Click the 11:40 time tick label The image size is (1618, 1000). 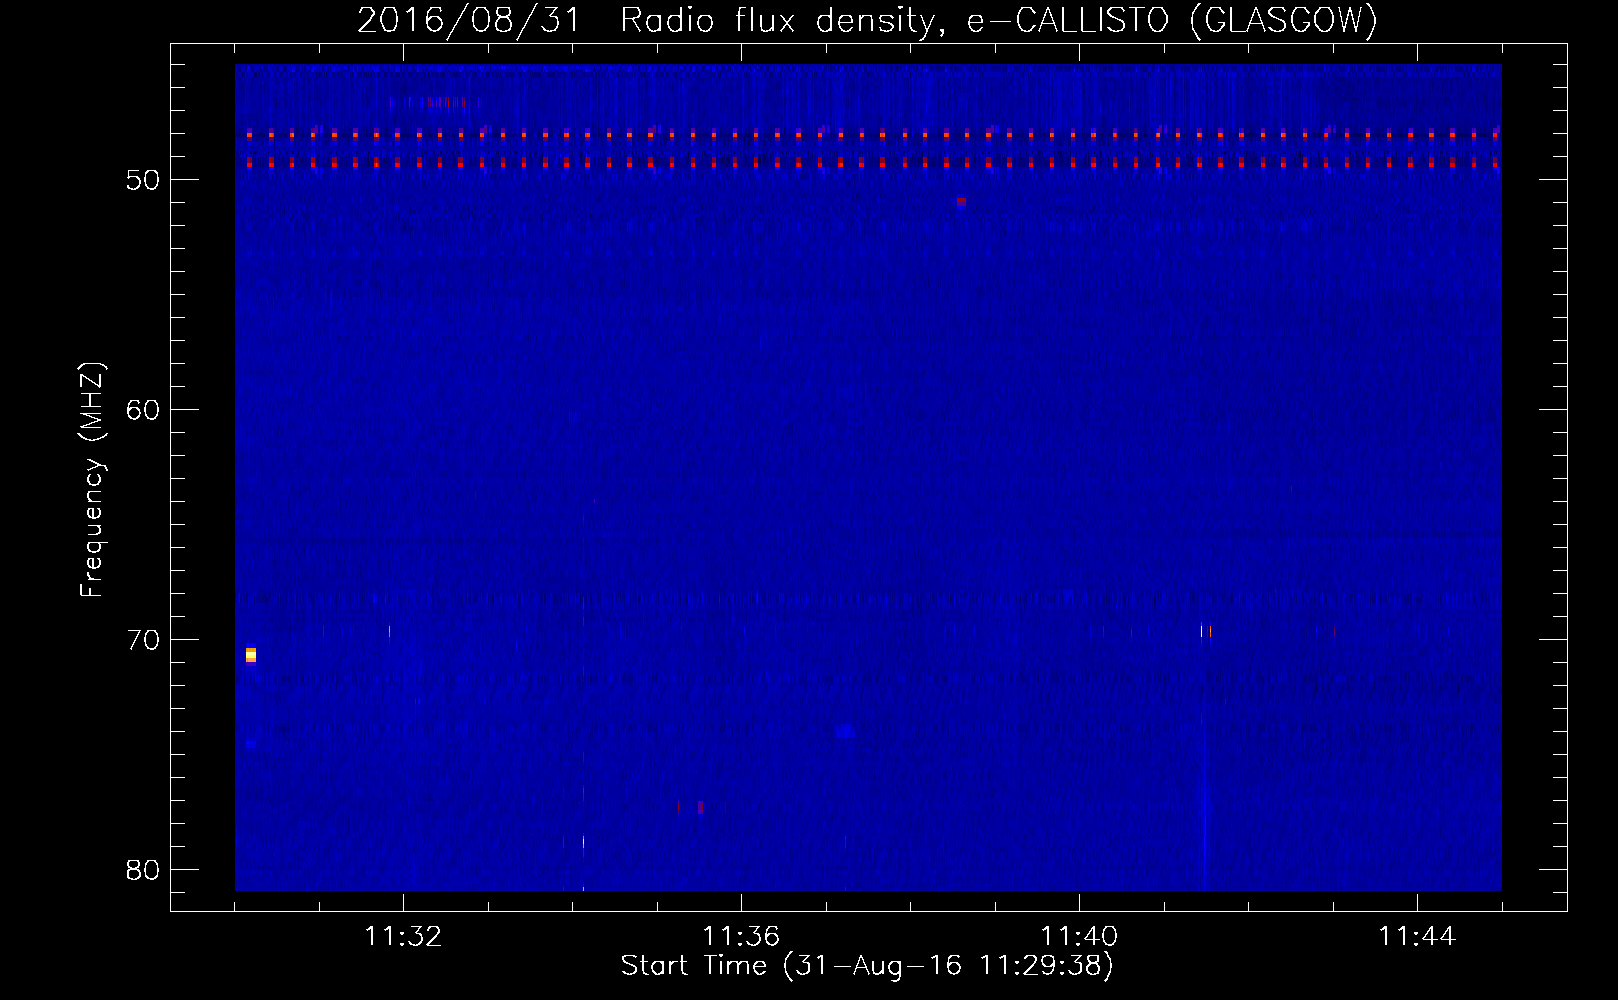tap(1079, 937)
